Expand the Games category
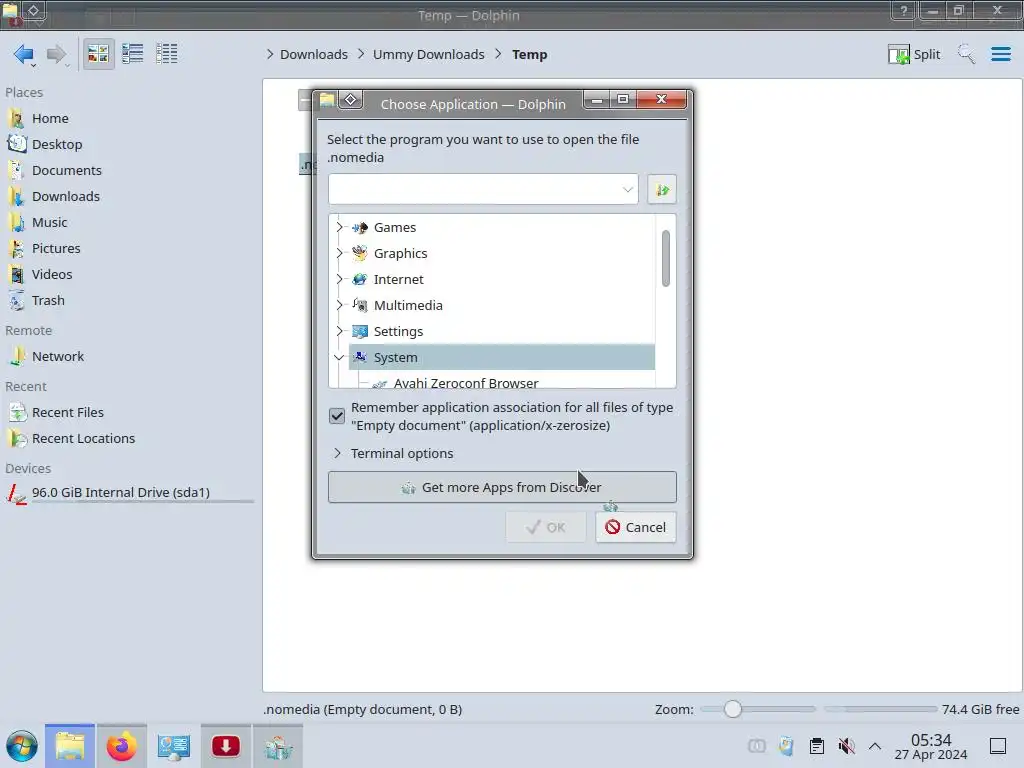 click(339, 227)
